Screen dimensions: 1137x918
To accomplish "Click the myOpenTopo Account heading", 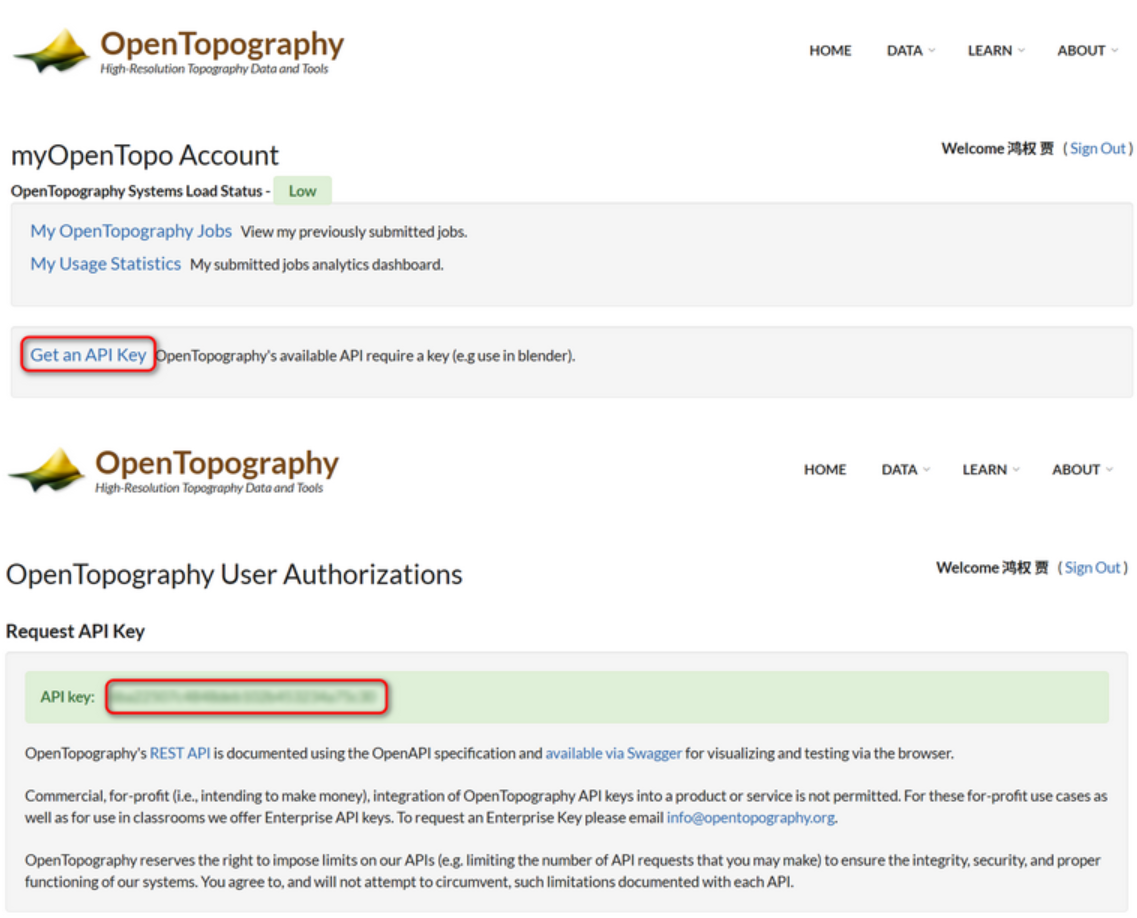I will click(x=145, y=156).
